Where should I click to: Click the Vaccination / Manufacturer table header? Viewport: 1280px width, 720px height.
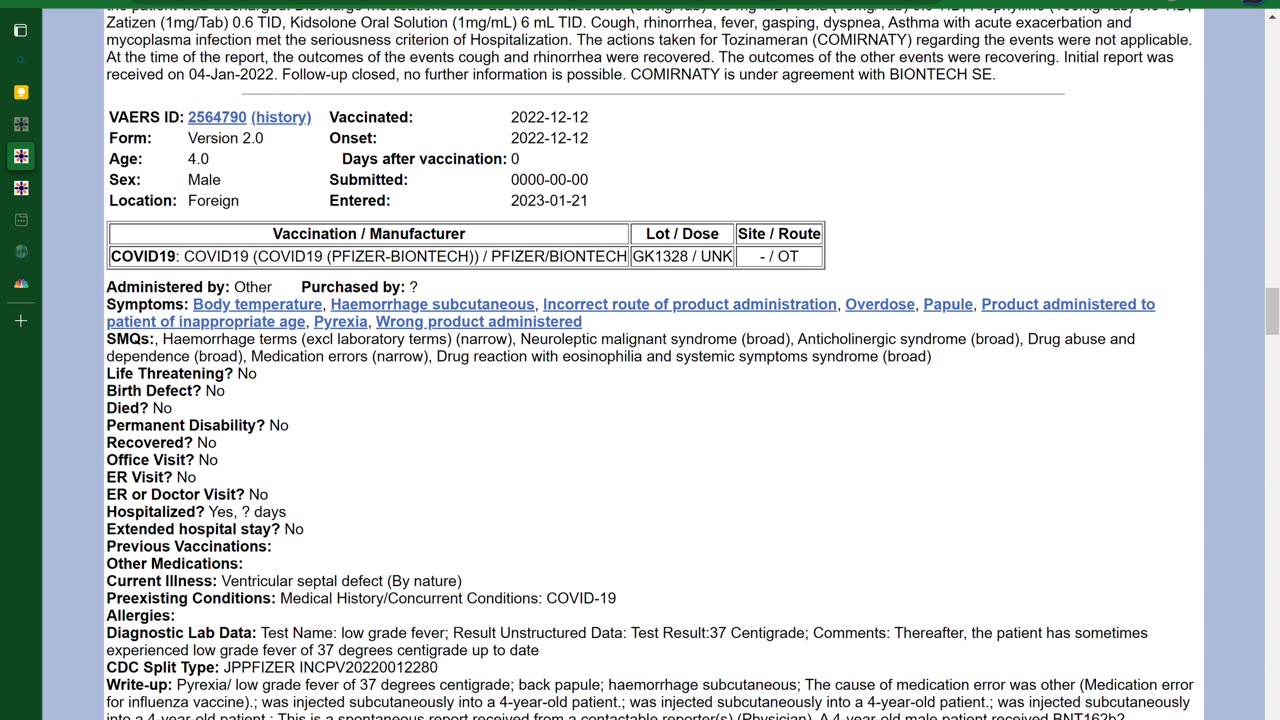(369, 234)
